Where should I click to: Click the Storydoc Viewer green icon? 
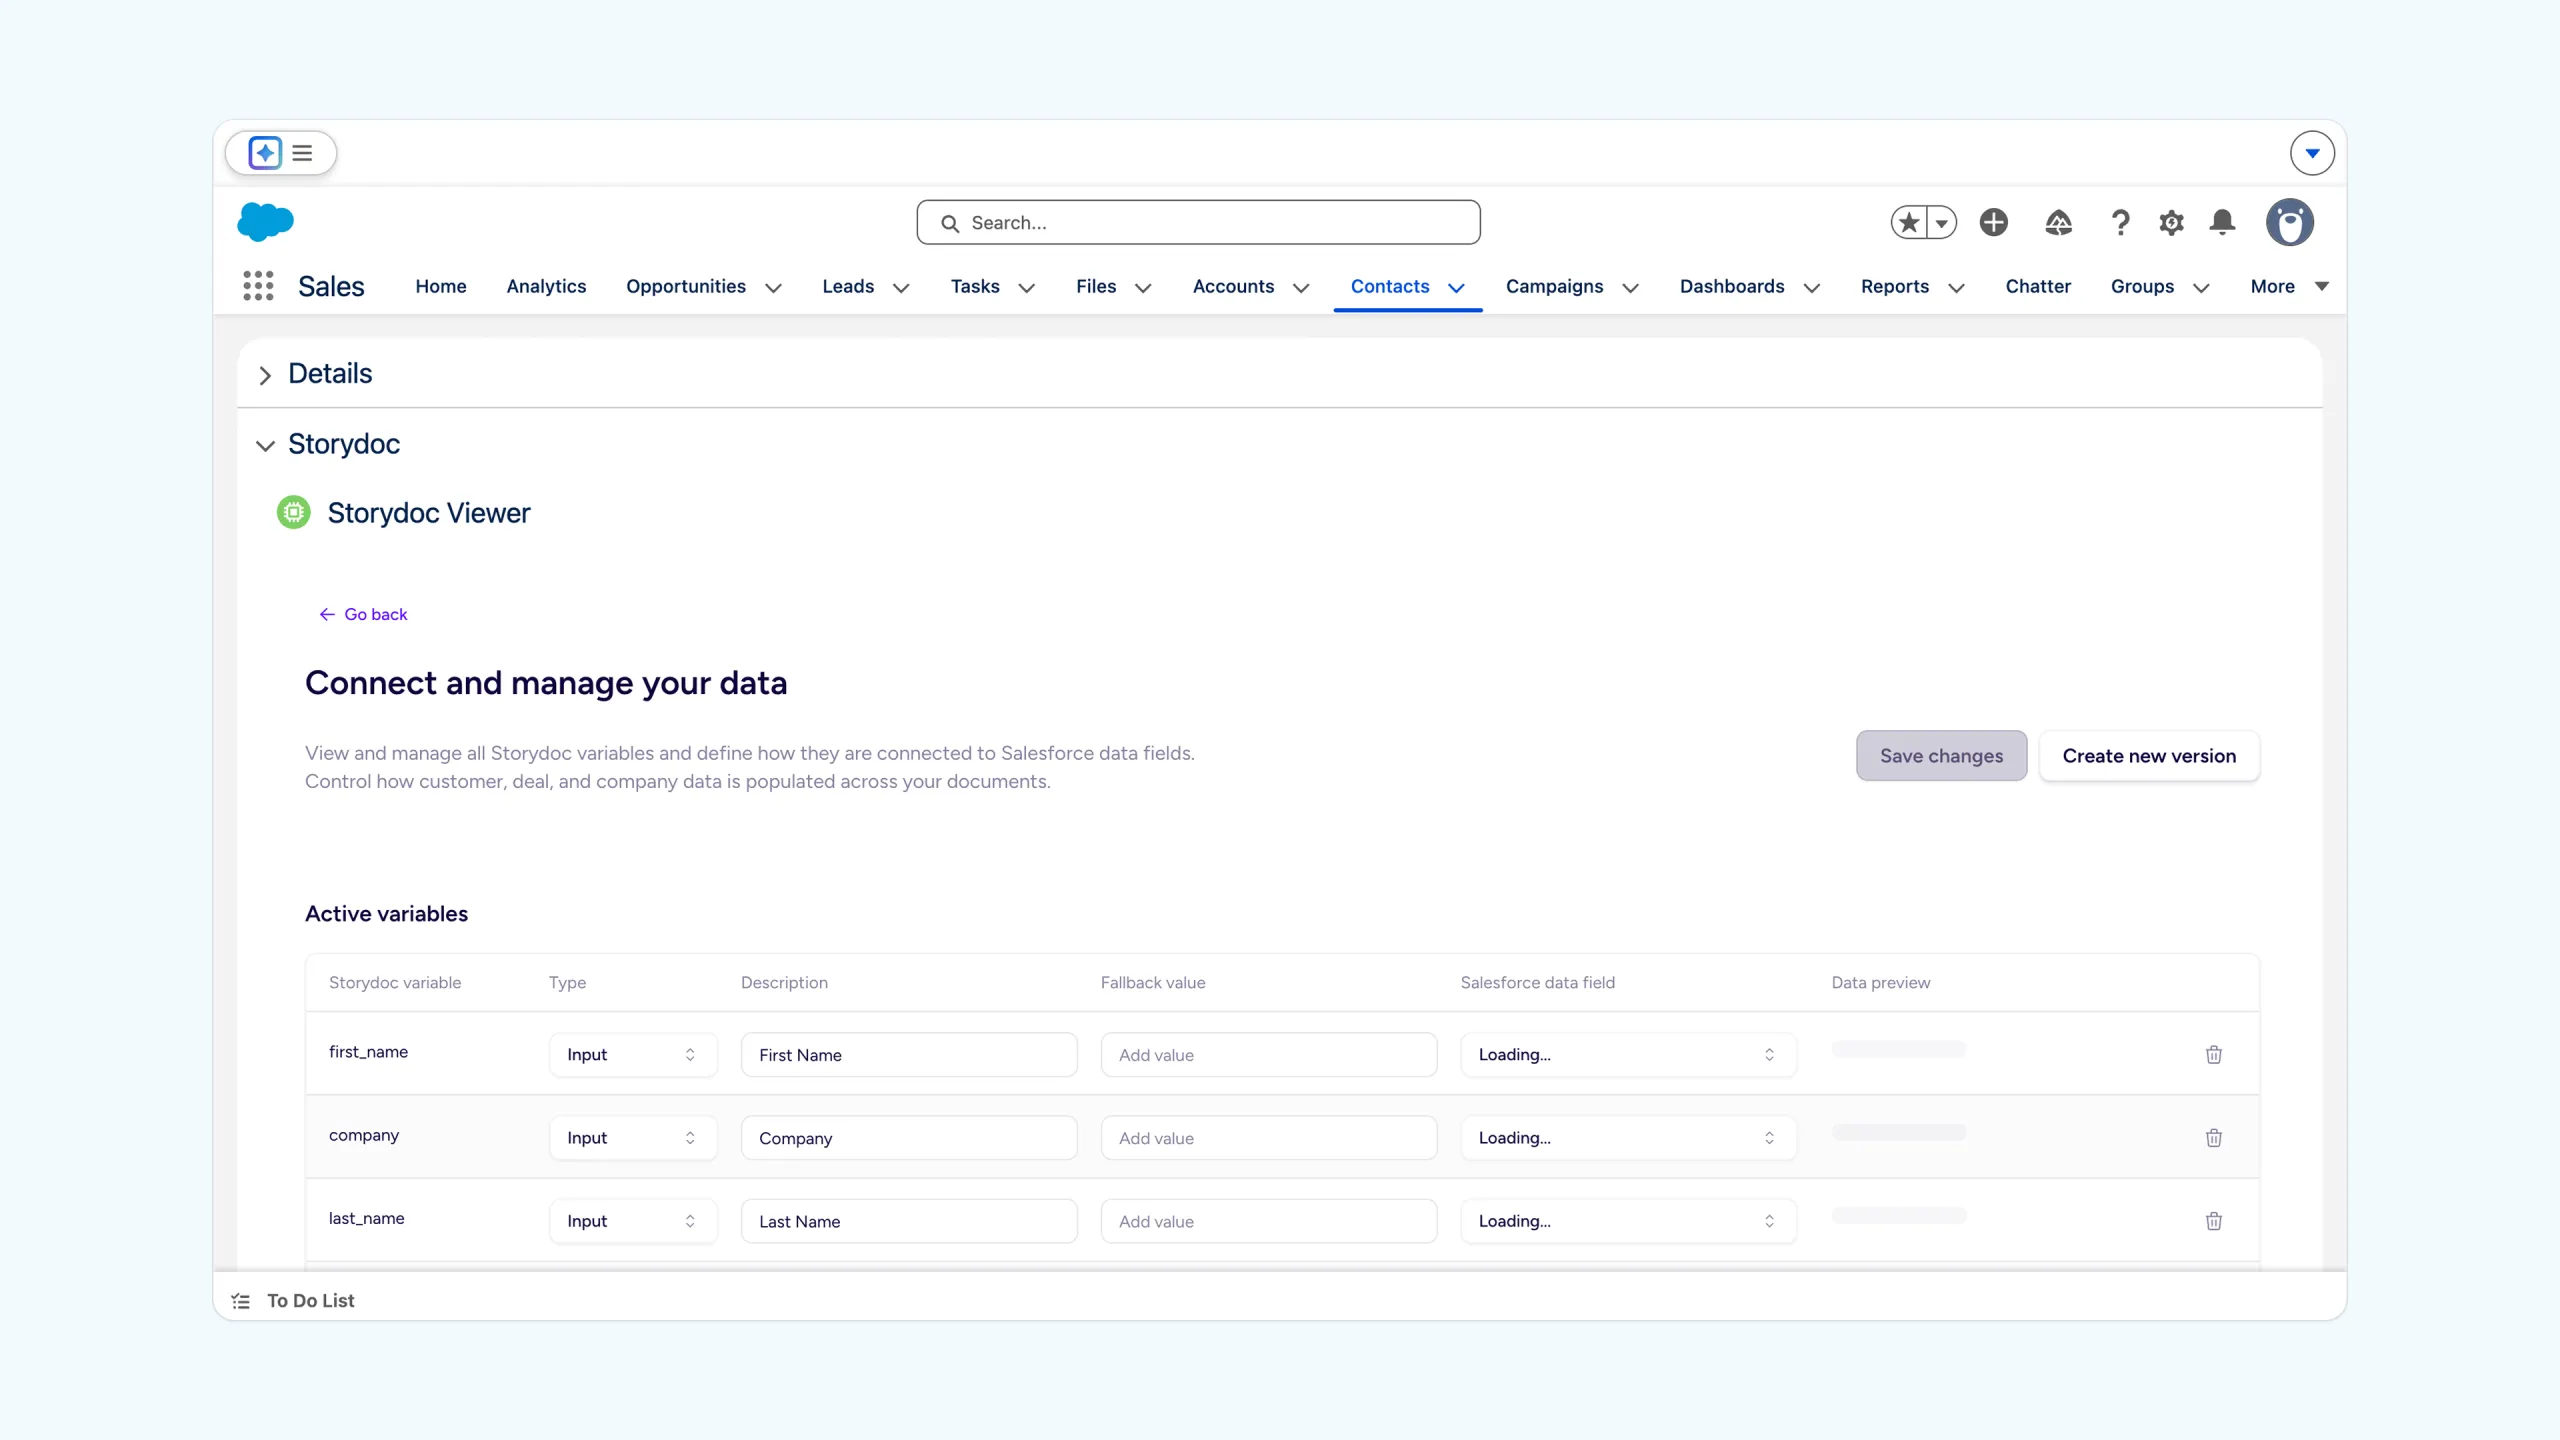(x=293, y=513)
